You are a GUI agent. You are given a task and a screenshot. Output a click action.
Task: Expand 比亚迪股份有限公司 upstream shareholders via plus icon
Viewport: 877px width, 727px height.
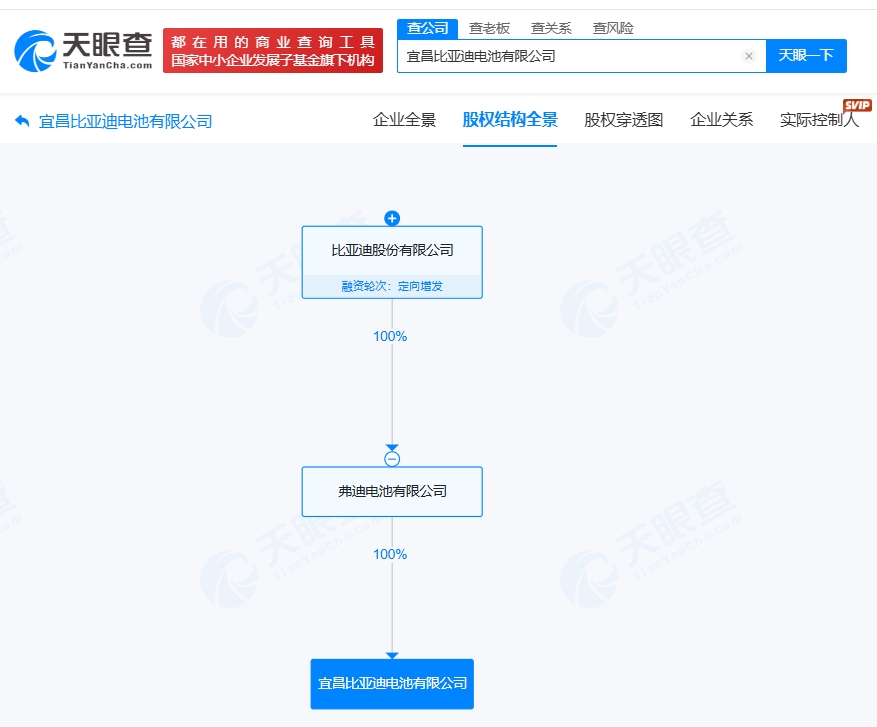pos(391,218)
